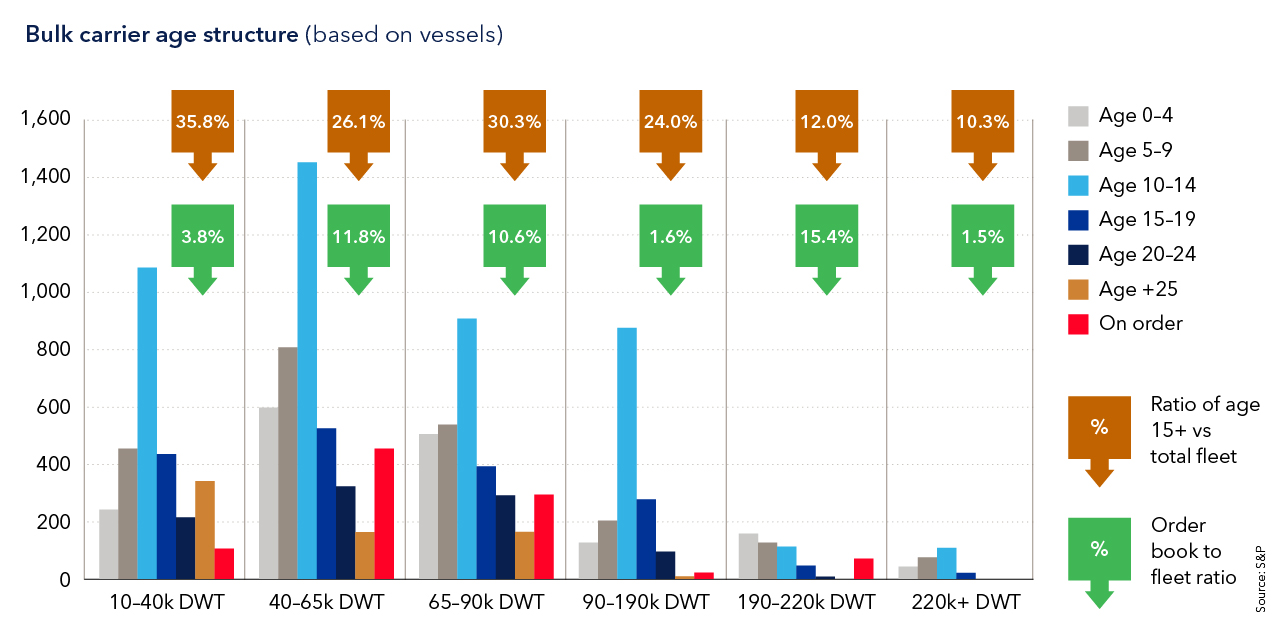Click the orange legend percent arrow icon
Image resolution: width=1280 pixels, height=638 pixels.
click(x=1099, y=430)
